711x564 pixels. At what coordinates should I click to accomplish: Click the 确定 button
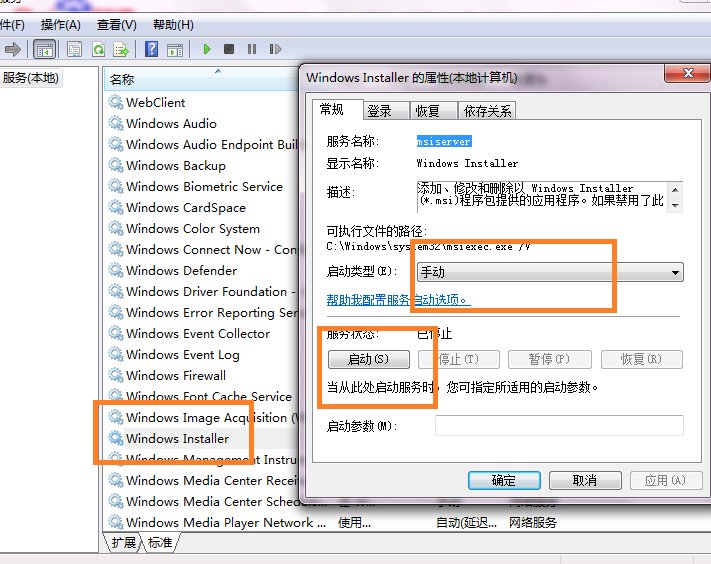tap(504, 480)
